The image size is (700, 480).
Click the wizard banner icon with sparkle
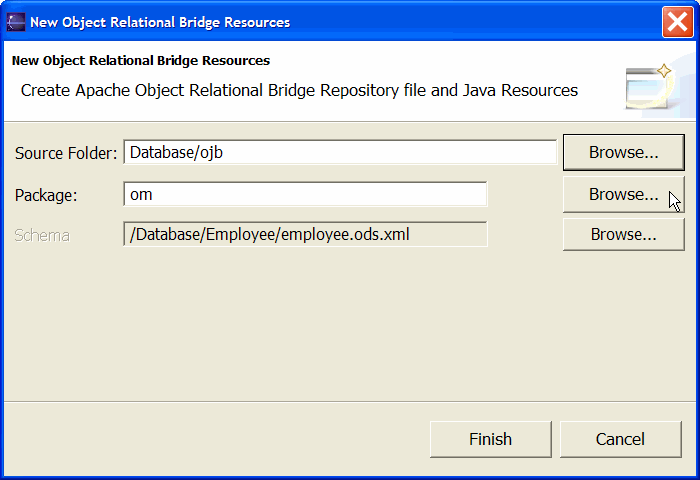pos(650,87)
